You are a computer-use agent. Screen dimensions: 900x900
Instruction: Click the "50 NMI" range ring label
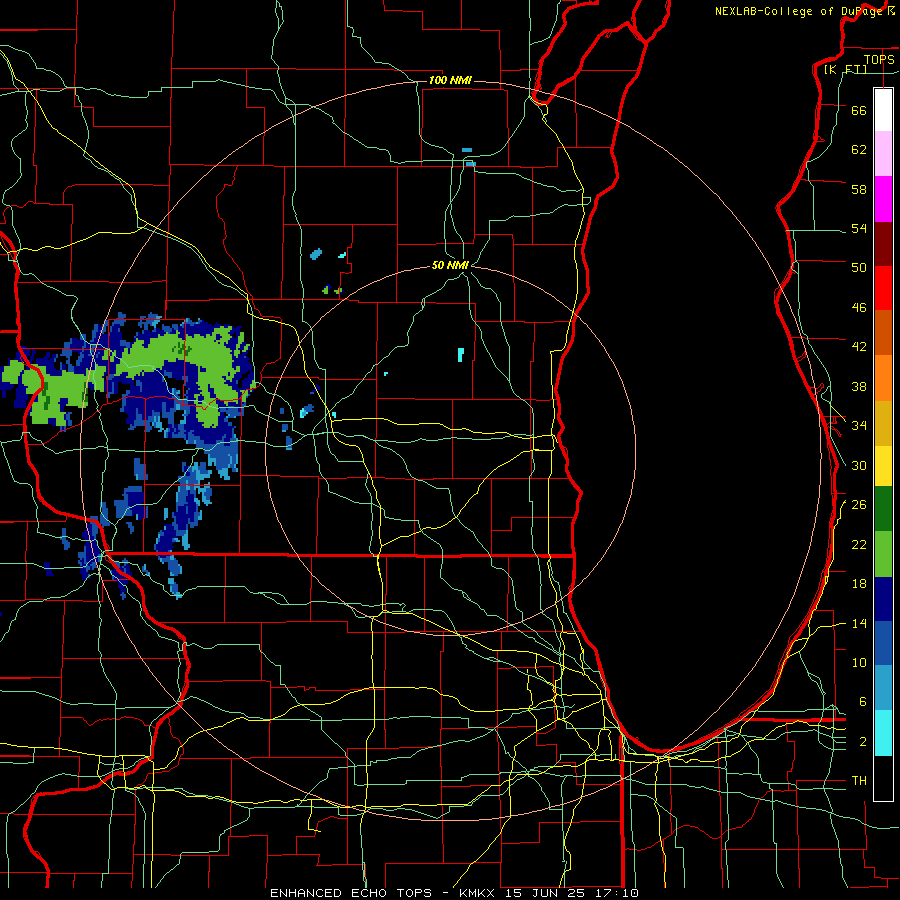450,265
